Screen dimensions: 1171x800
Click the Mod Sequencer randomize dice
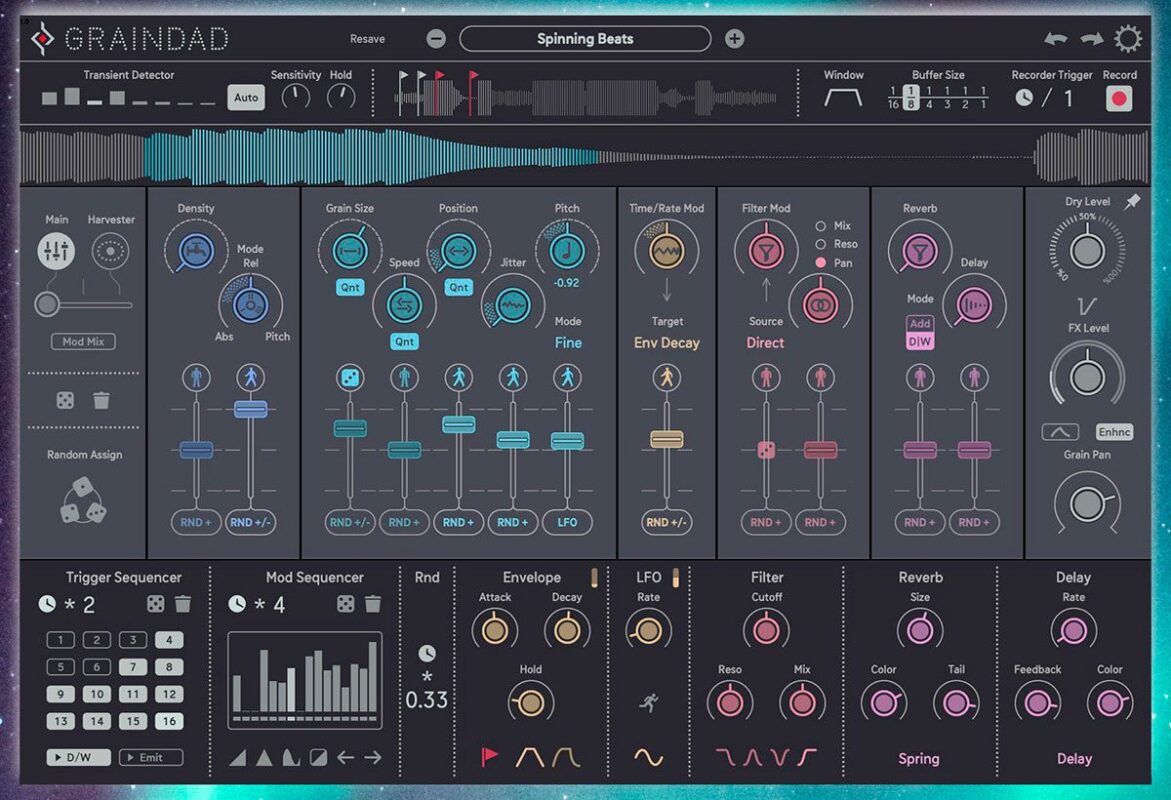click(x=345, y=604)
